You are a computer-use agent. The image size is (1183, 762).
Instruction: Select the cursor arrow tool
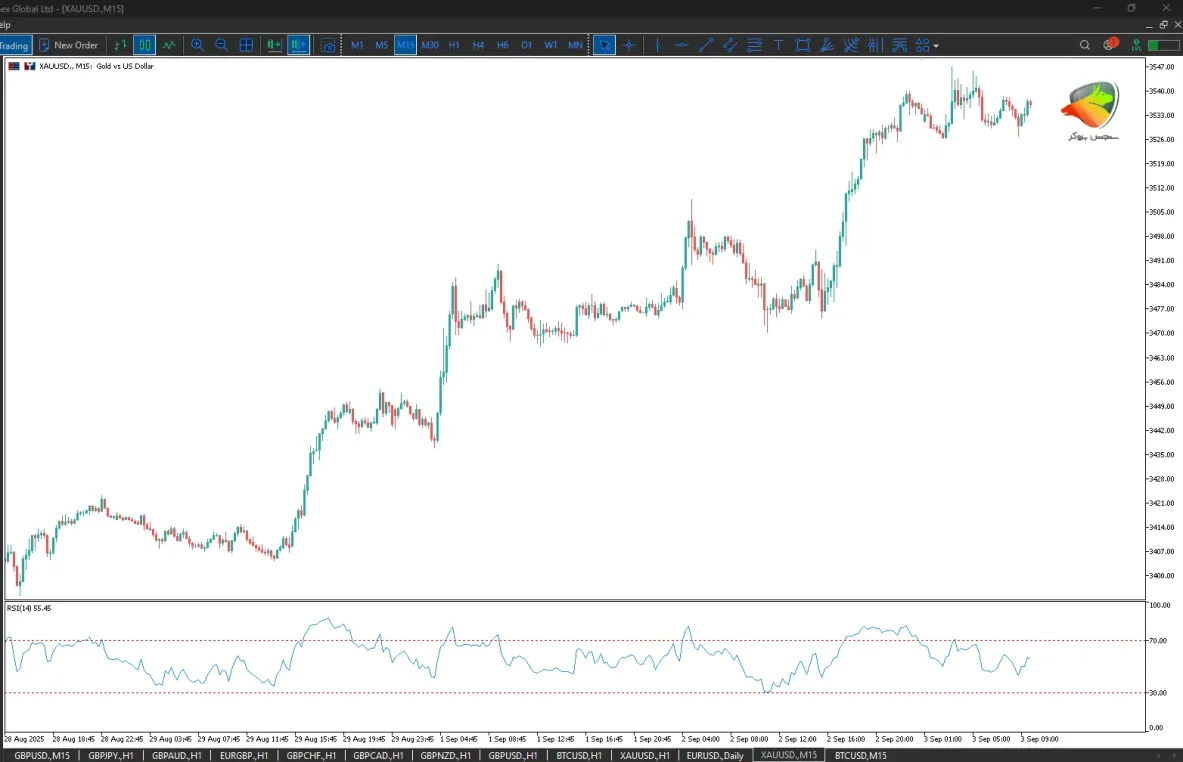[x=604, y=45]
